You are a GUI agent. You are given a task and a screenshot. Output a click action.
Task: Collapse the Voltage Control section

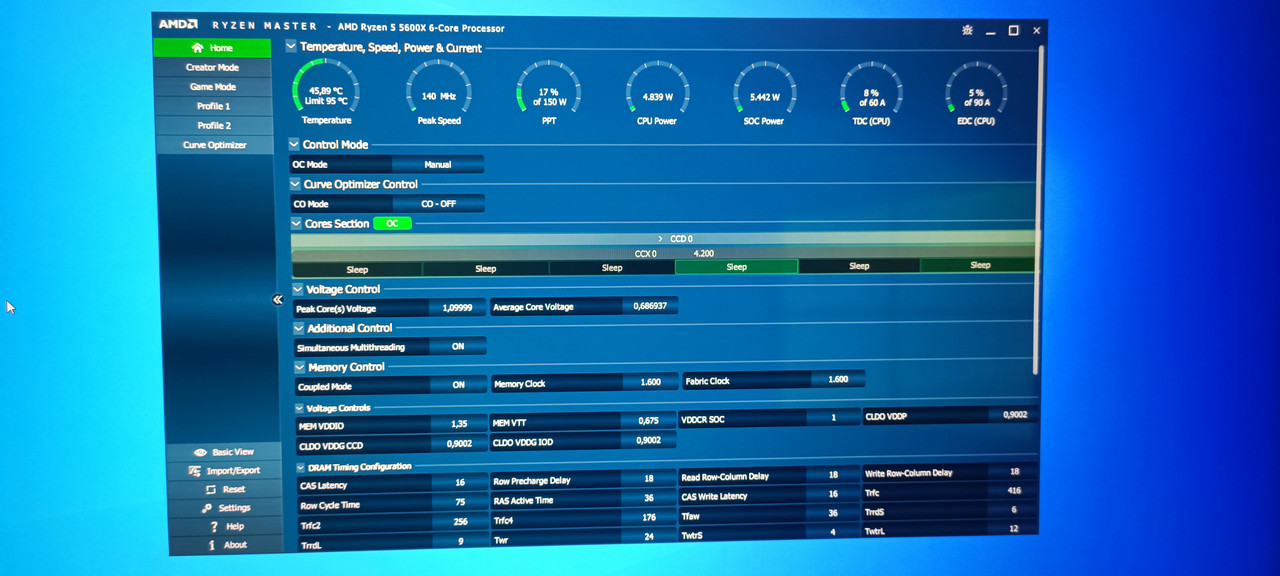[x=298, y=290]
